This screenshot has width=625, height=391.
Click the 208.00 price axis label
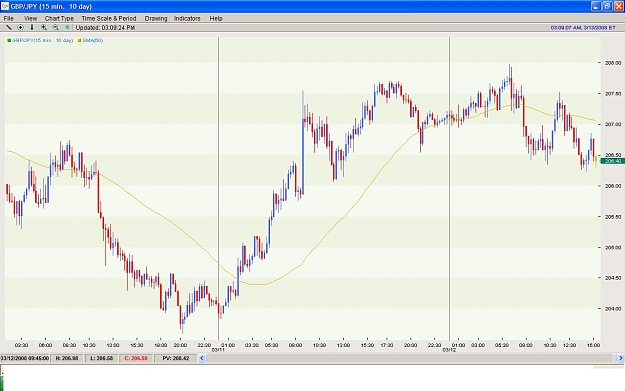click(x=613, y=63)
